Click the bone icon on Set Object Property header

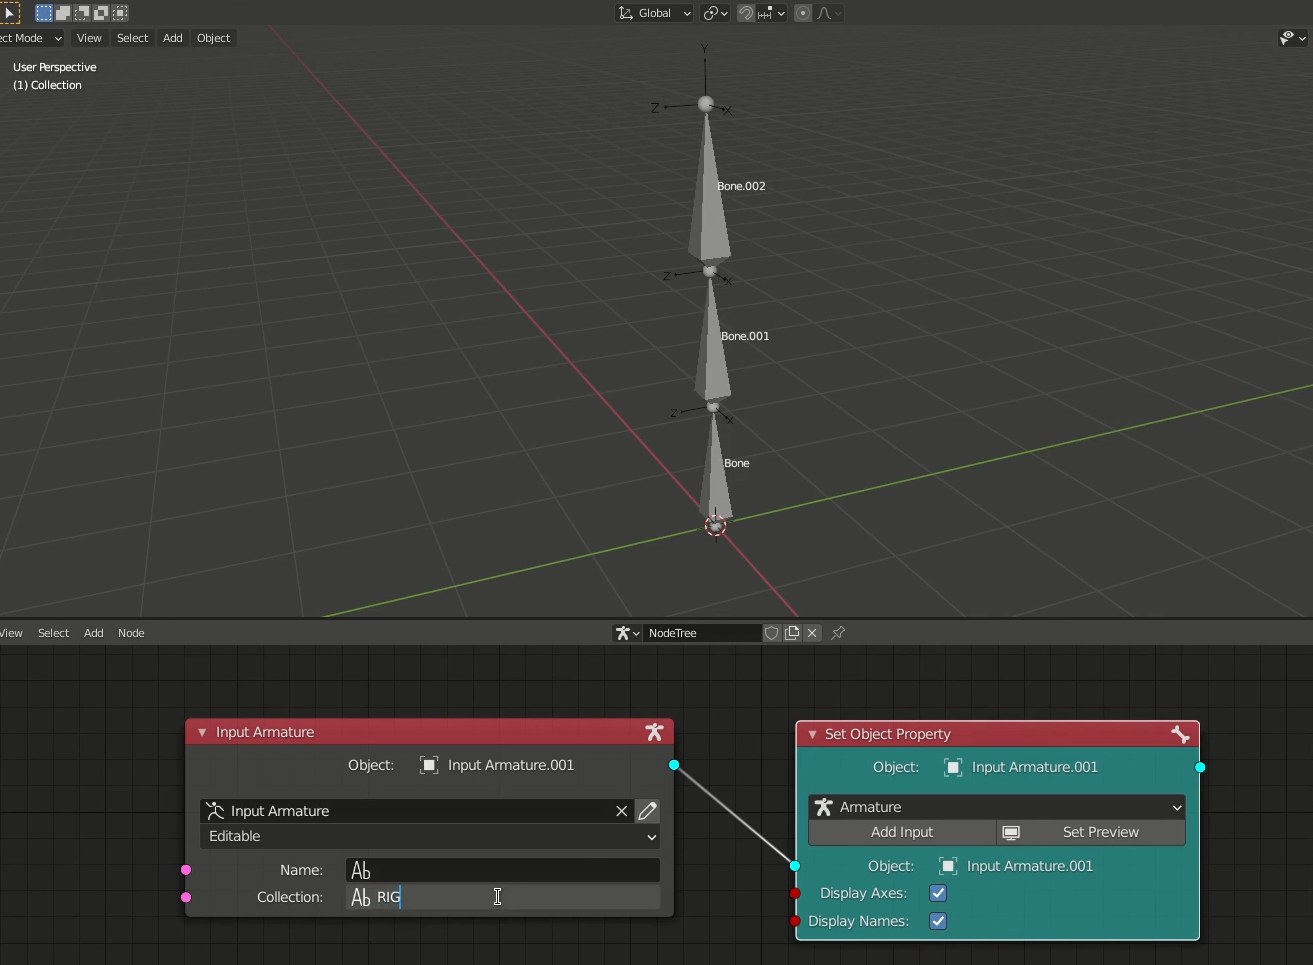click(1180, 734)
